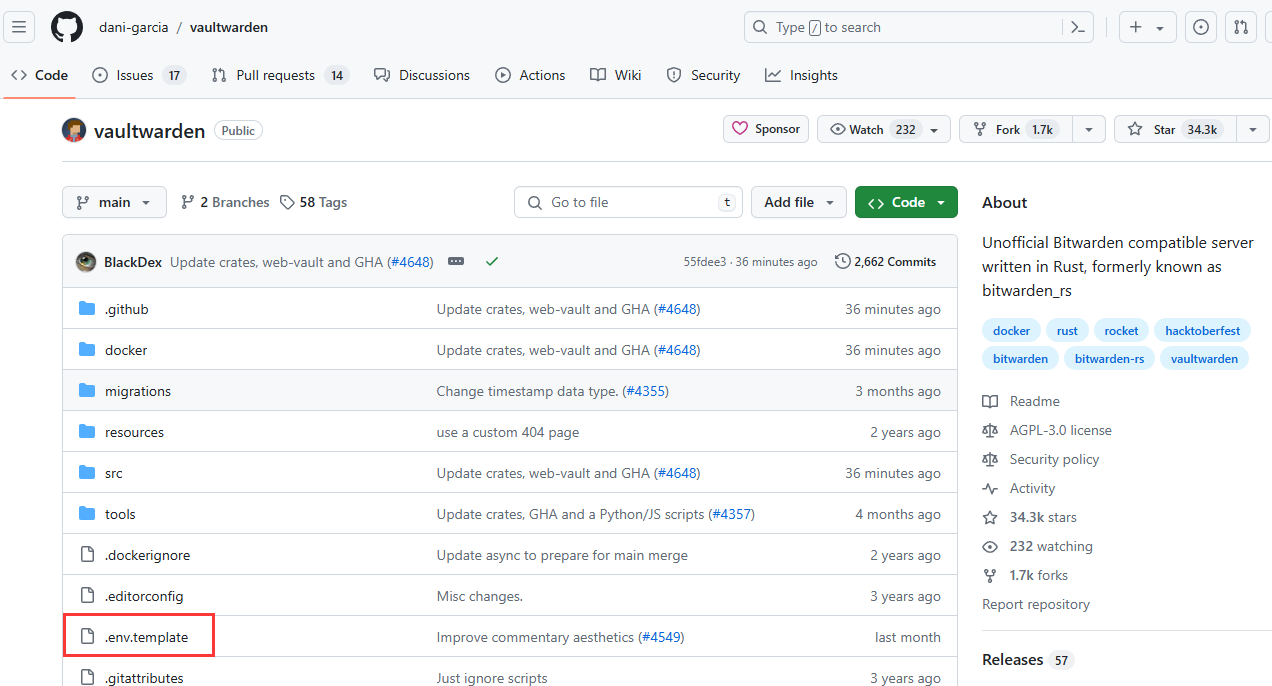Open the .github folder icon
Image resolution: width=1272 pixels, height=686 pixels.
tap(87, 309)
